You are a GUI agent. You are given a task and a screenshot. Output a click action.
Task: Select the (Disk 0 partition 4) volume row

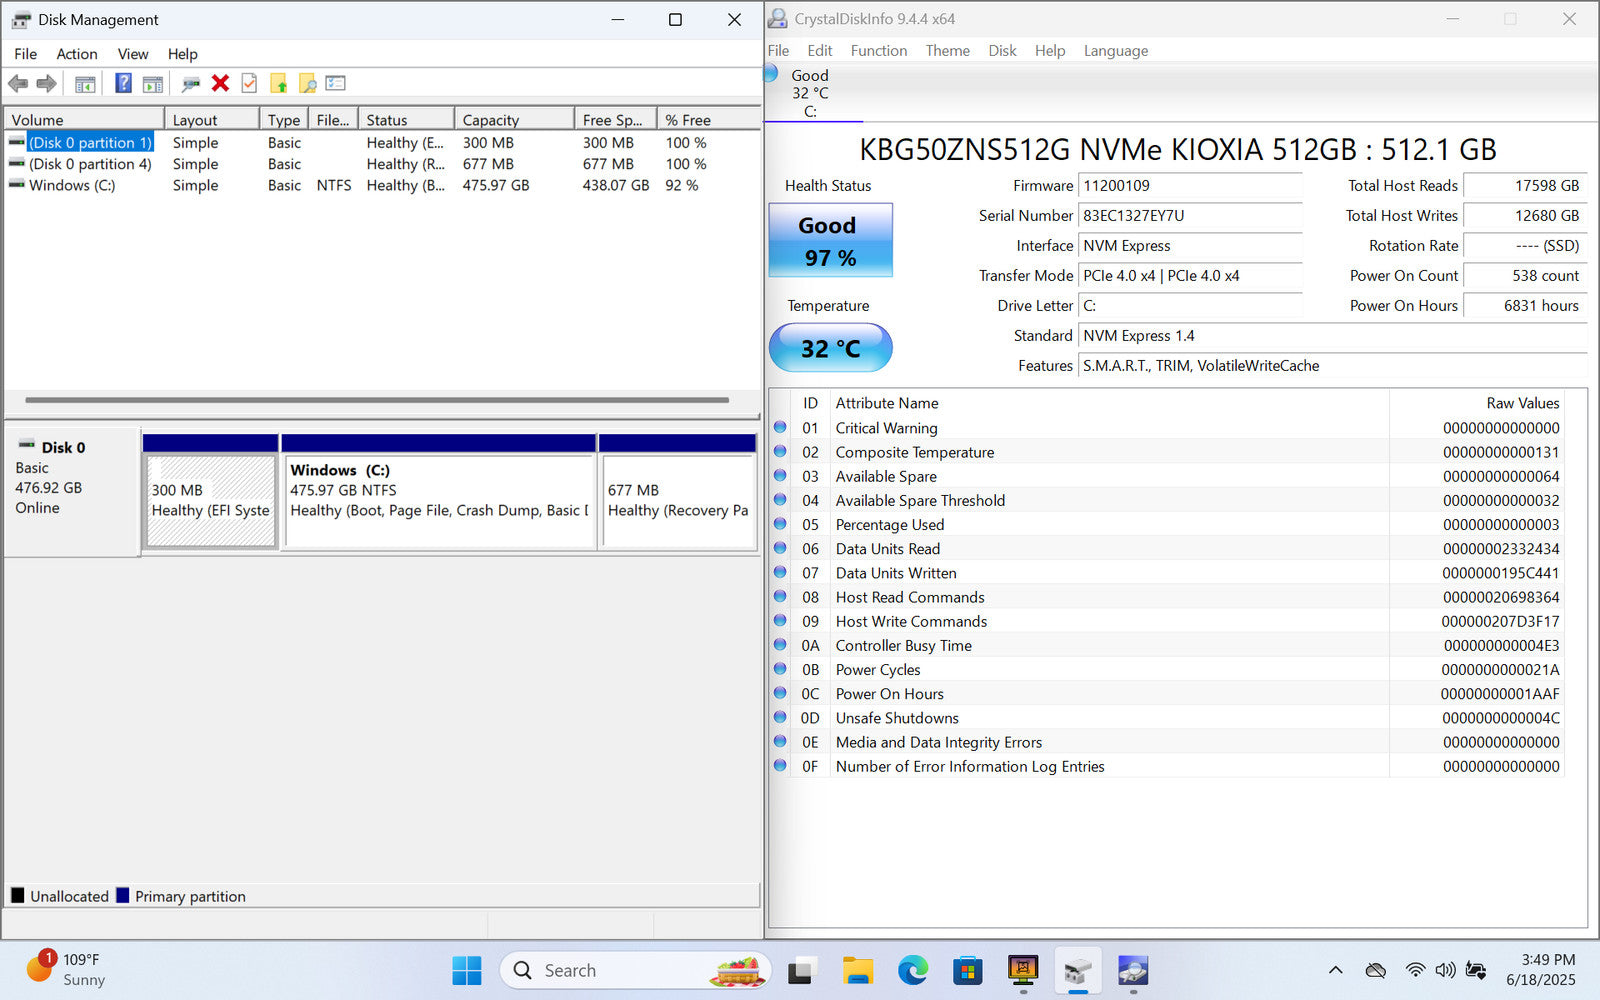coord(380,164)
